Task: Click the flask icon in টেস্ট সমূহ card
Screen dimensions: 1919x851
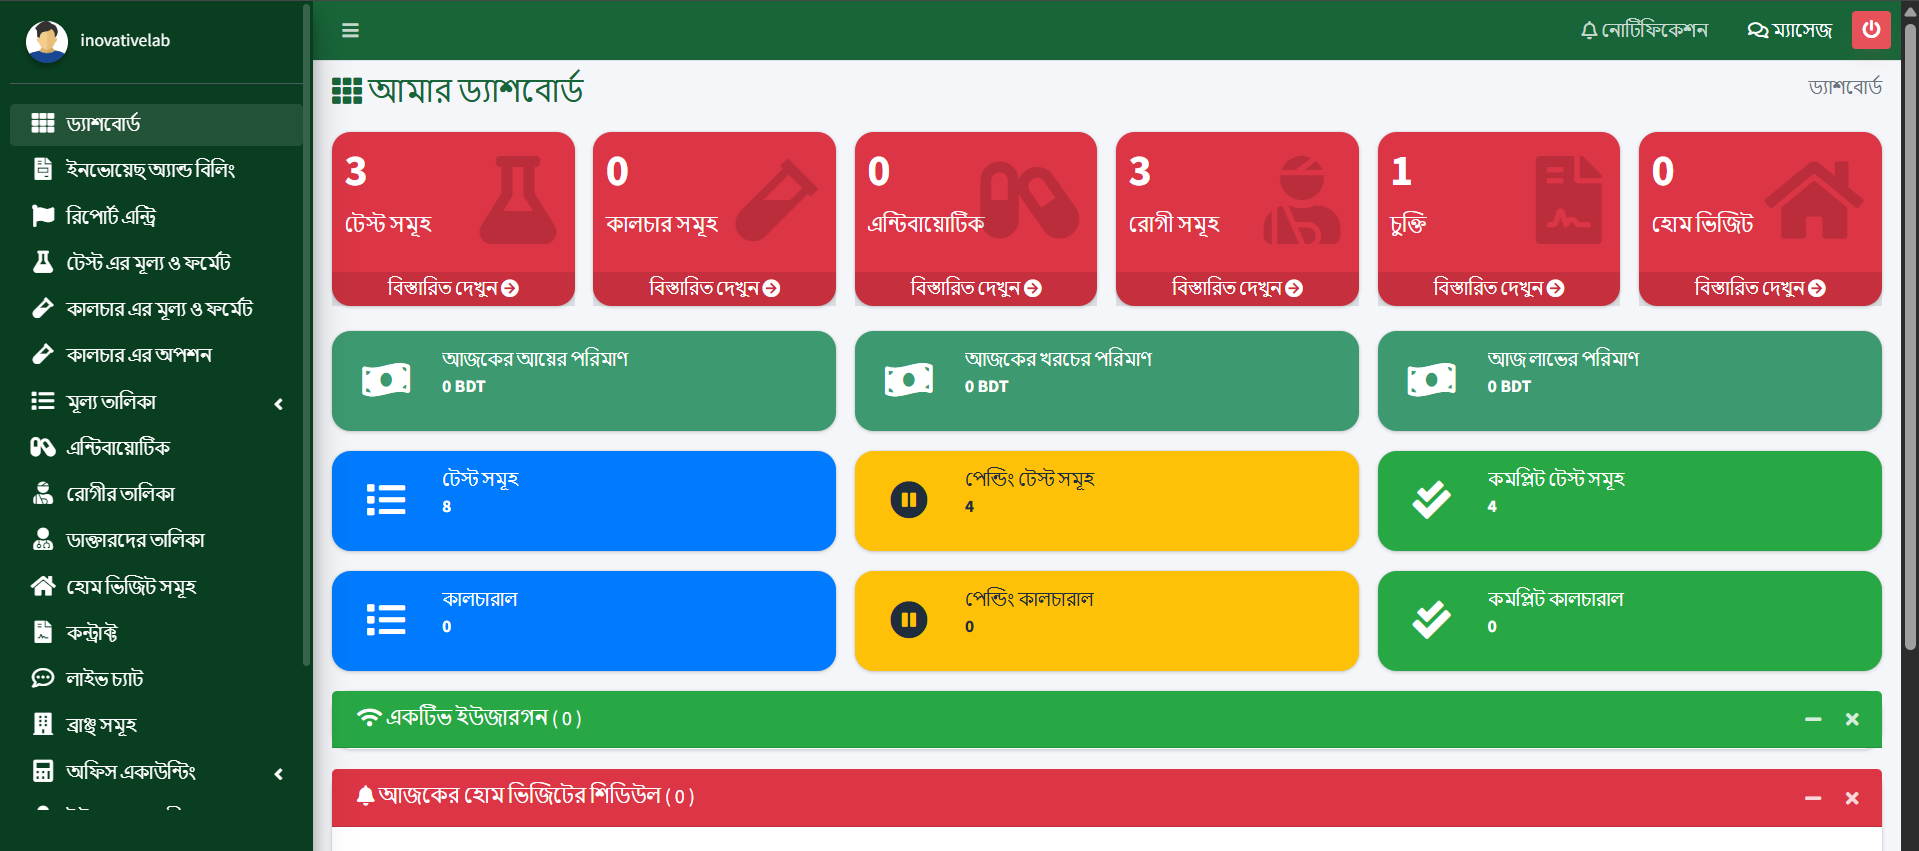Action: tap(517, 200)
